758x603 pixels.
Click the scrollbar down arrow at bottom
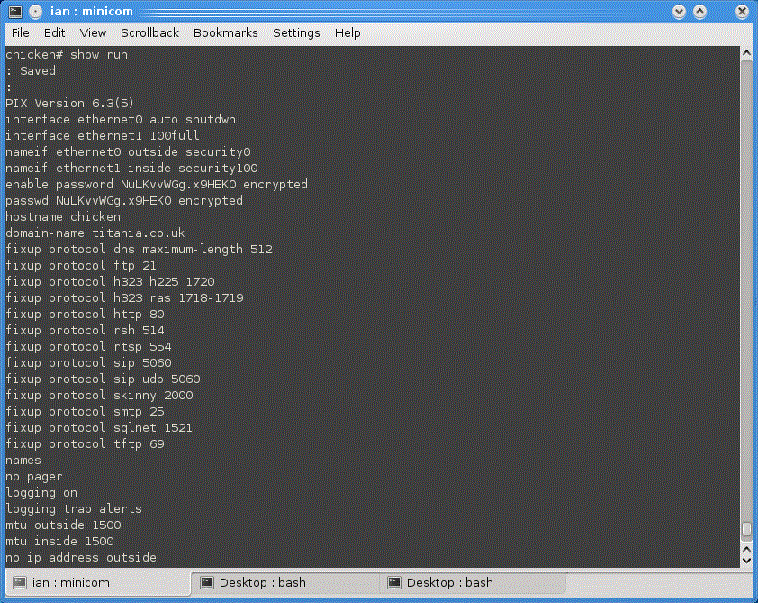[x=747, y=561]
